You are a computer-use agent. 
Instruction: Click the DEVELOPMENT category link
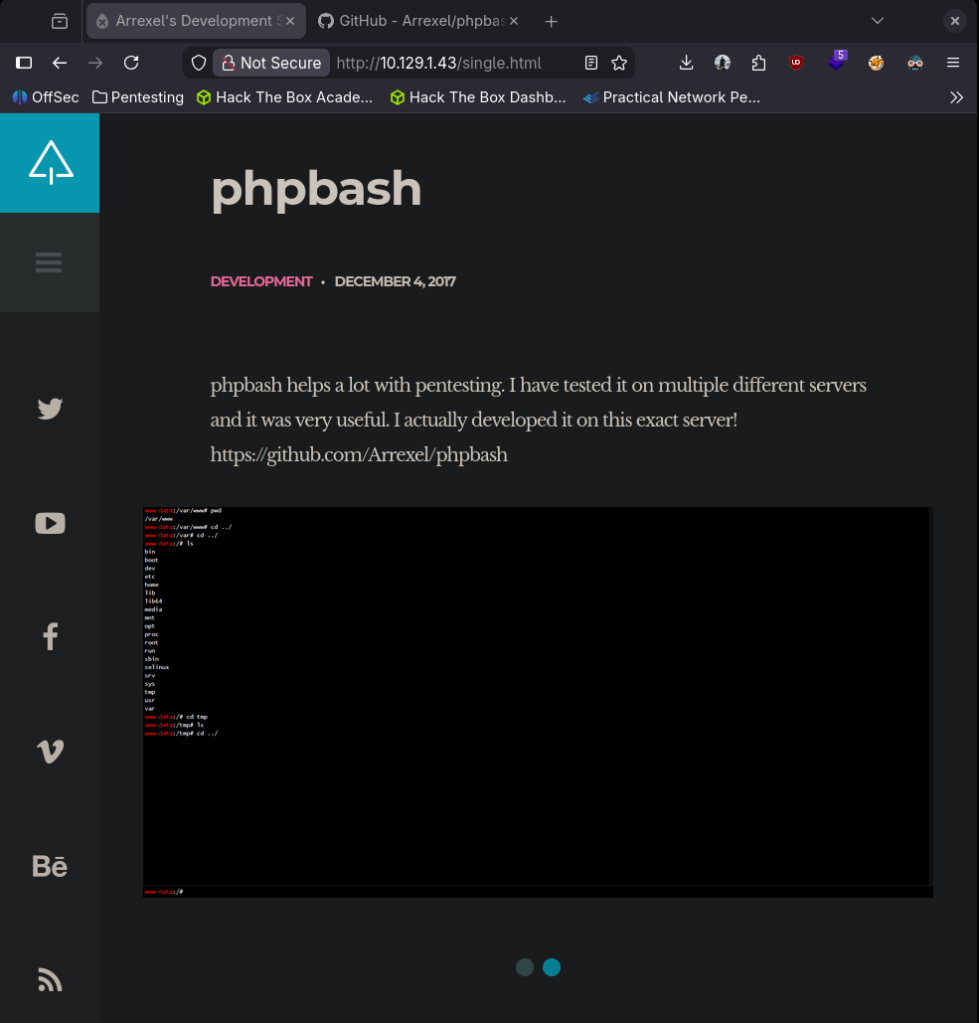pos(261,282)
